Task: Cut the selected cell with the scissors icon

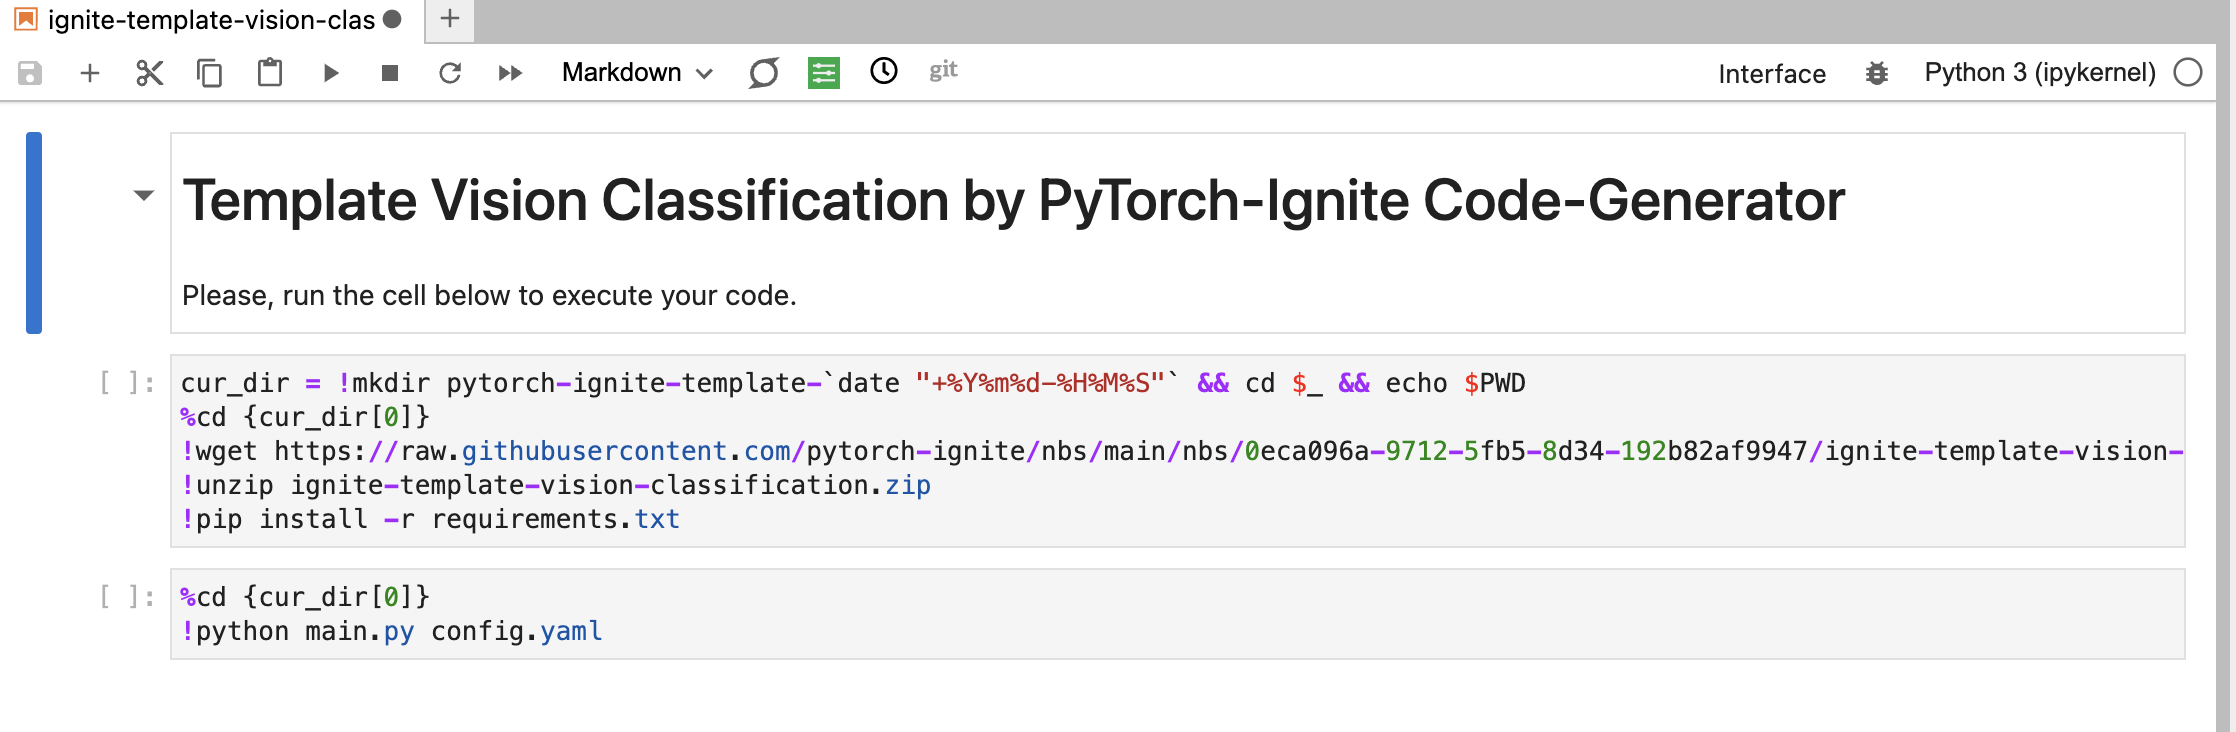Action: [150, 73]
